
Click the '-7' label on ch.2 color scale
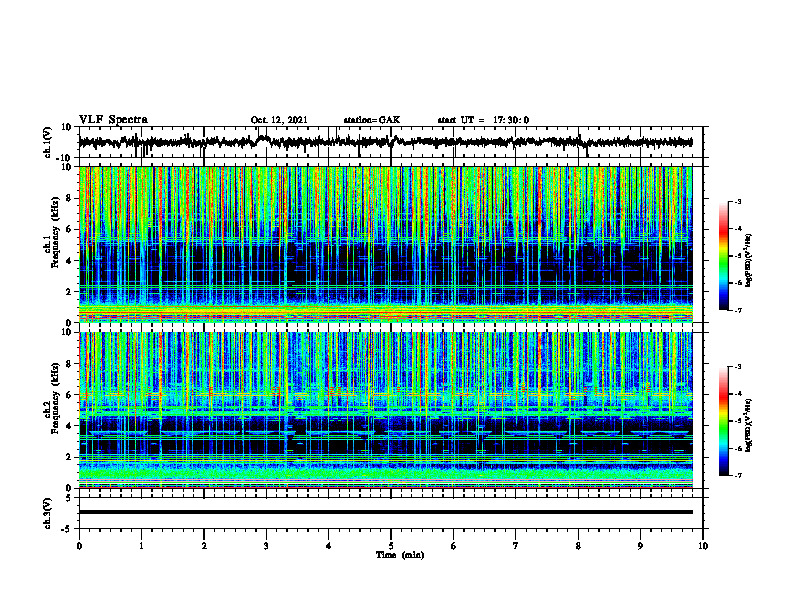point(738,475)
